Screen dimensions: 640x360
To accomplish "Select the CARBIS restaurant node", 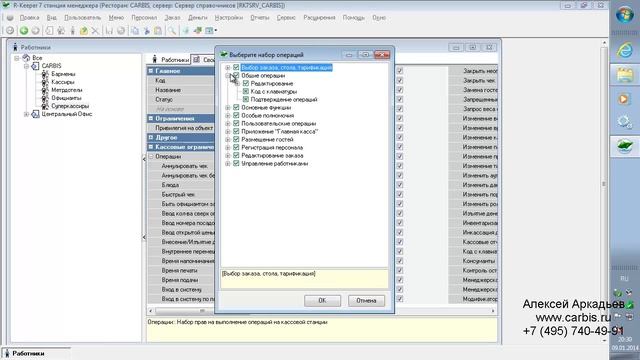I will 51,66.
